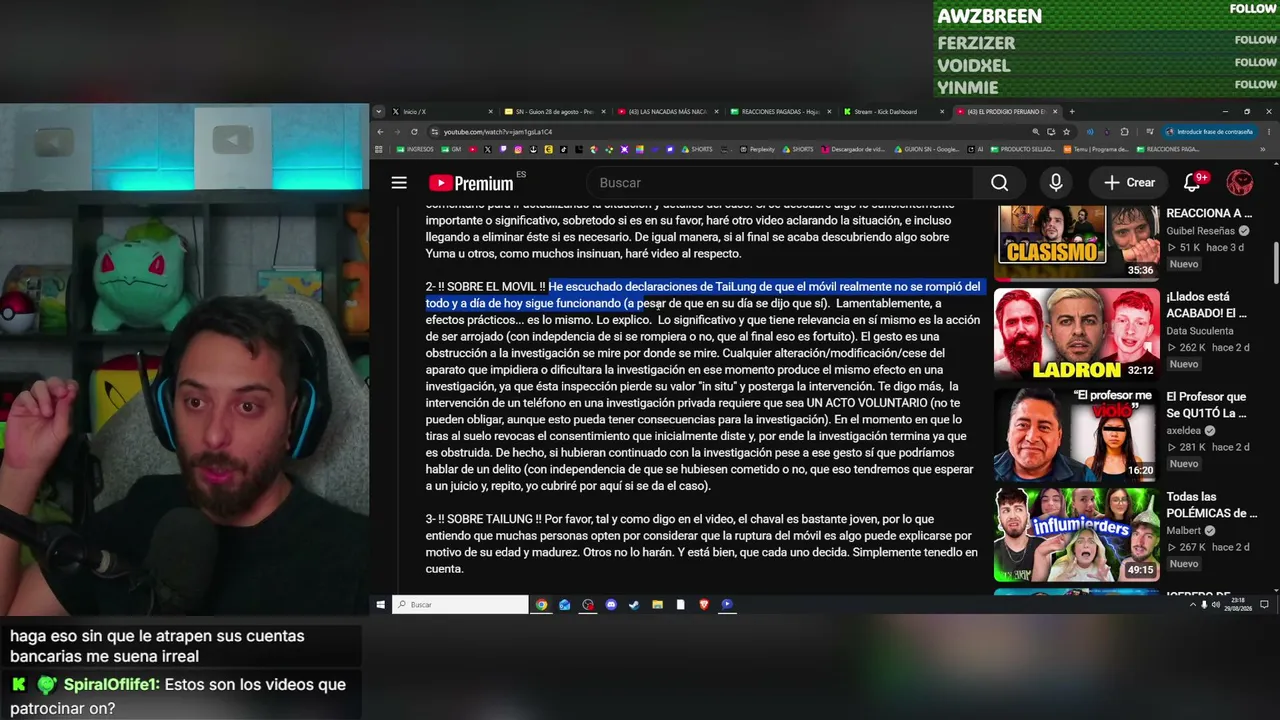Open the YouTube guide hamburger menu
The image size is (1280, 720).
pyautogui.click(x=399, y=183)
